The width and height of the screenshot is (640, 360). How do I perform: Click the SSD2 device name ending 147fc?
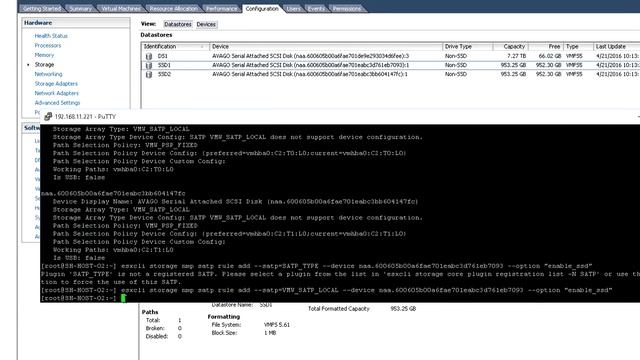point(309,74)
